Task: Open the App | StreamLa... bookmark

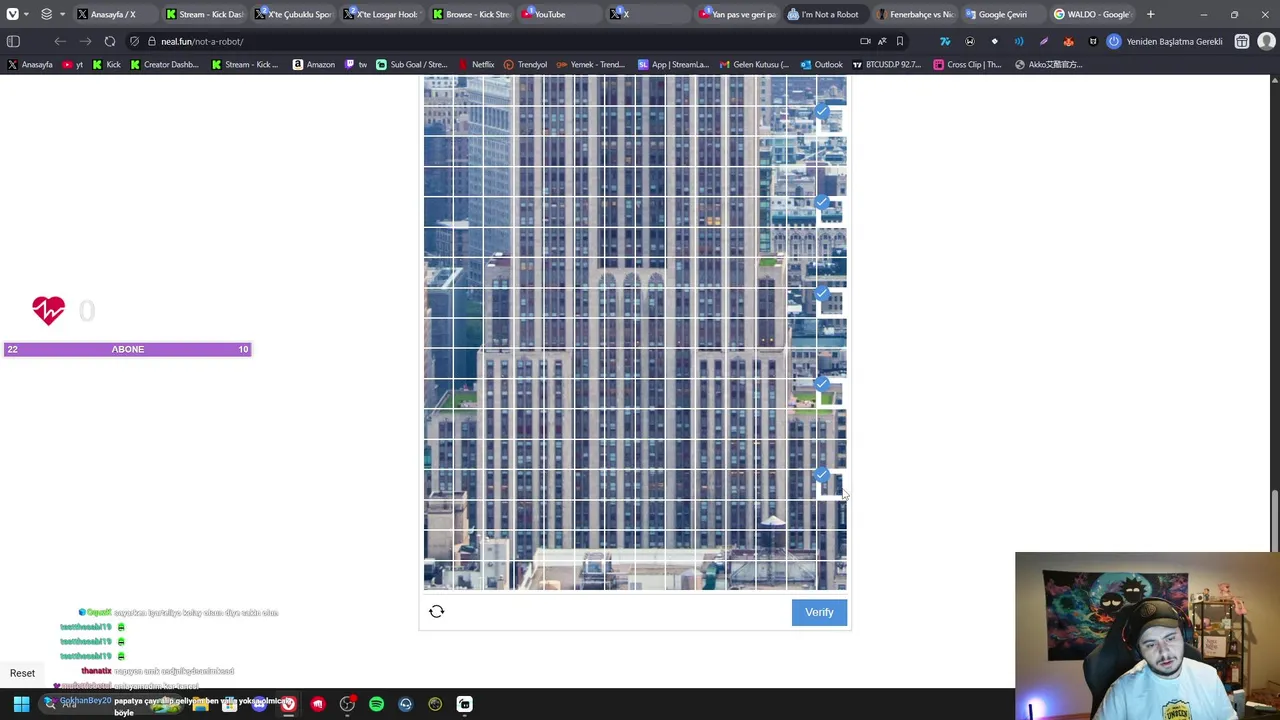Action: point(673,64)
